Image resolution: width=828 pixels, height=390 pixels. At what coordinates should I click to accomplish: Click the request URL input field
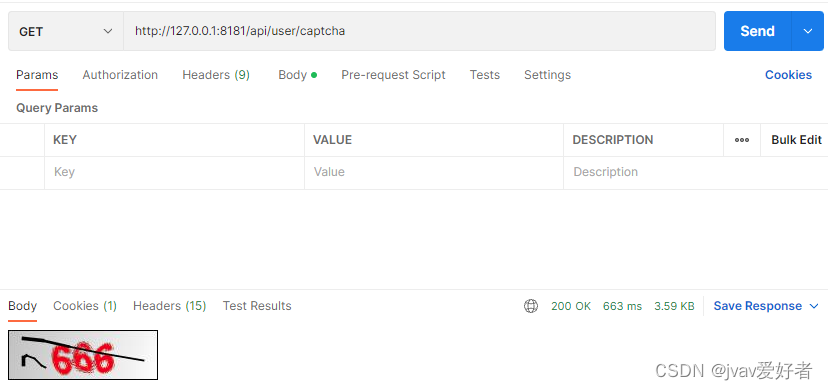(x=420, y=31)
